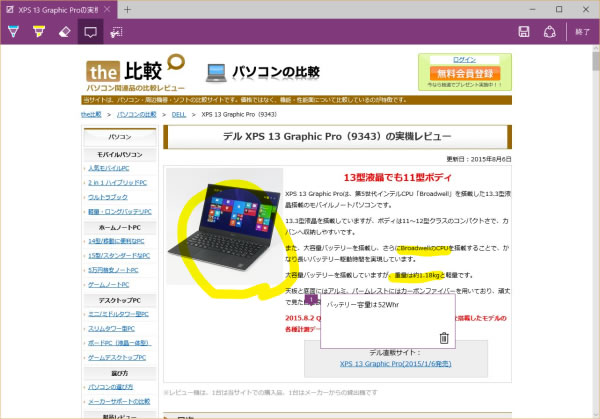The image size is (600, 419).
Task: Open XPS 13 Graphic Pro(2015/1/6発売) Dell link
Action: click(396, 364)
